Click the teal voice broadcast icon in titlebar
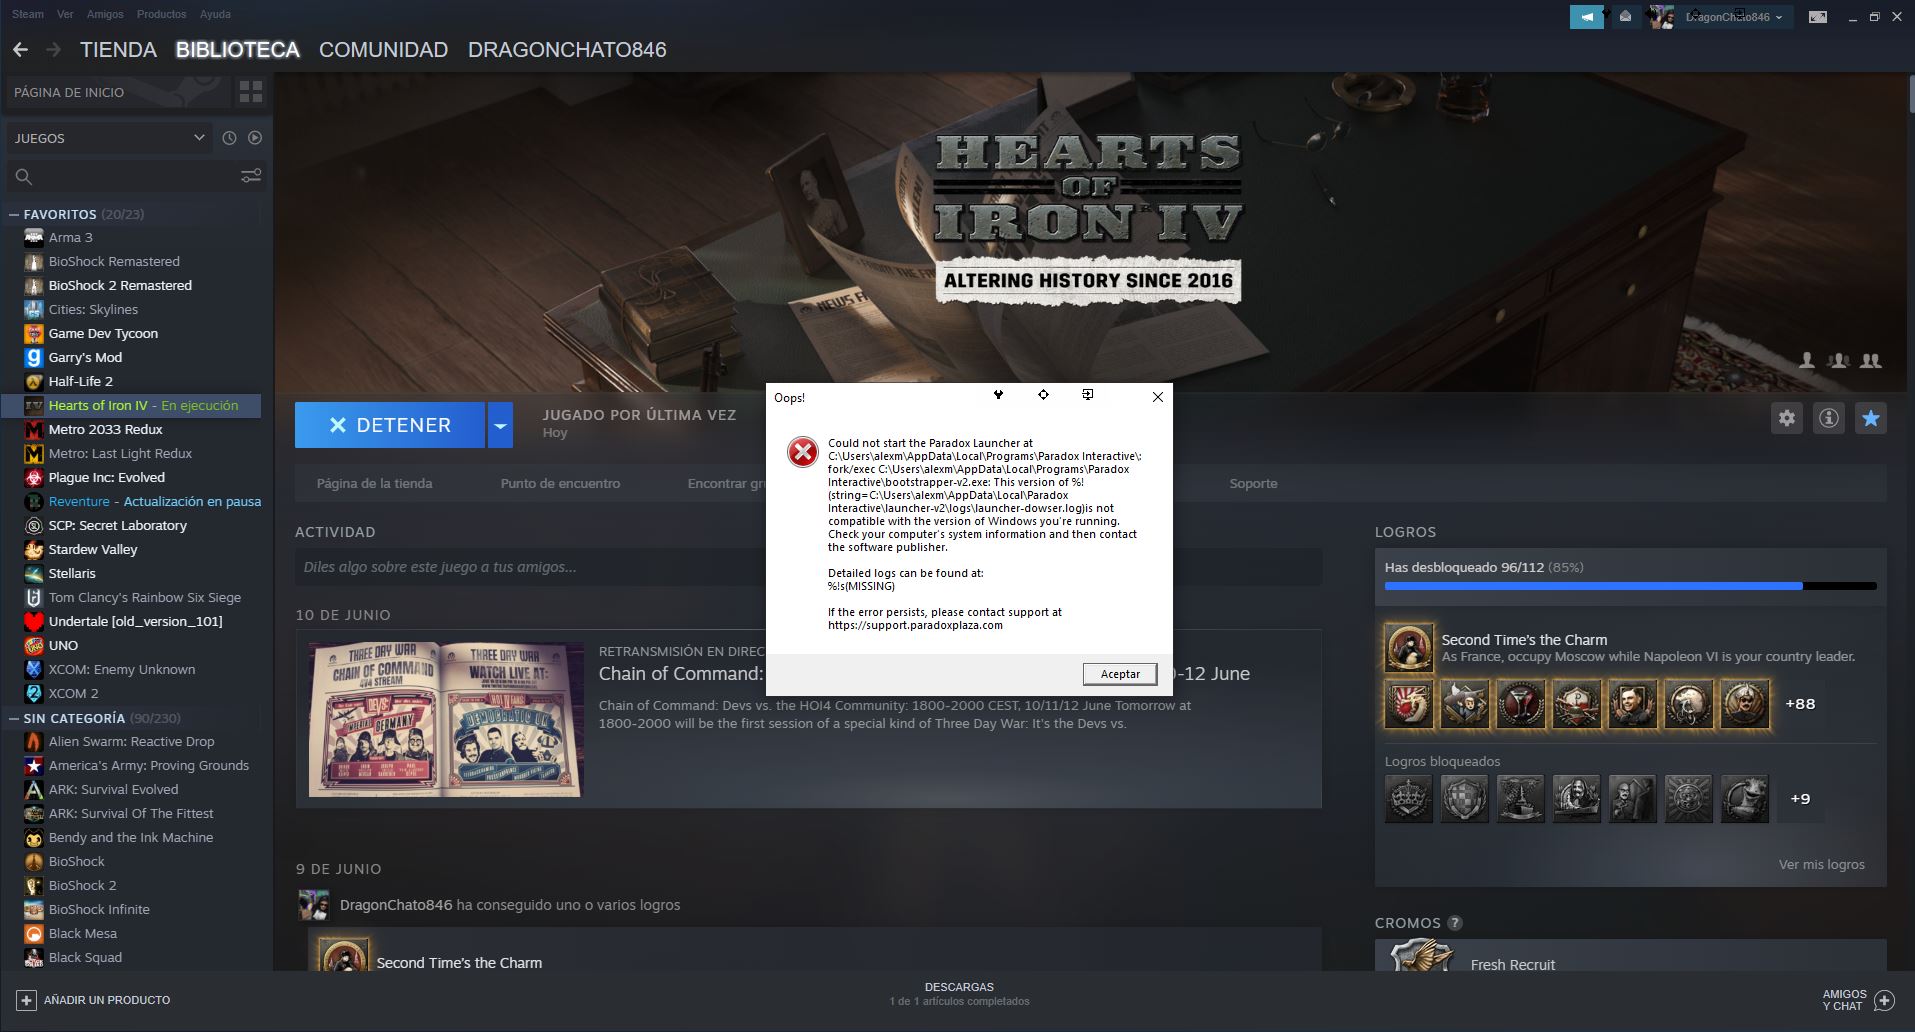Viewport: 1915px width, 1032px height. 1586,16
